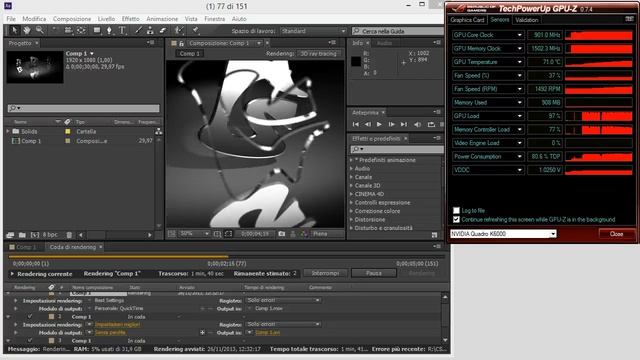
Task: Click the orange render progress bar
Action: click(x=118, y=257)
